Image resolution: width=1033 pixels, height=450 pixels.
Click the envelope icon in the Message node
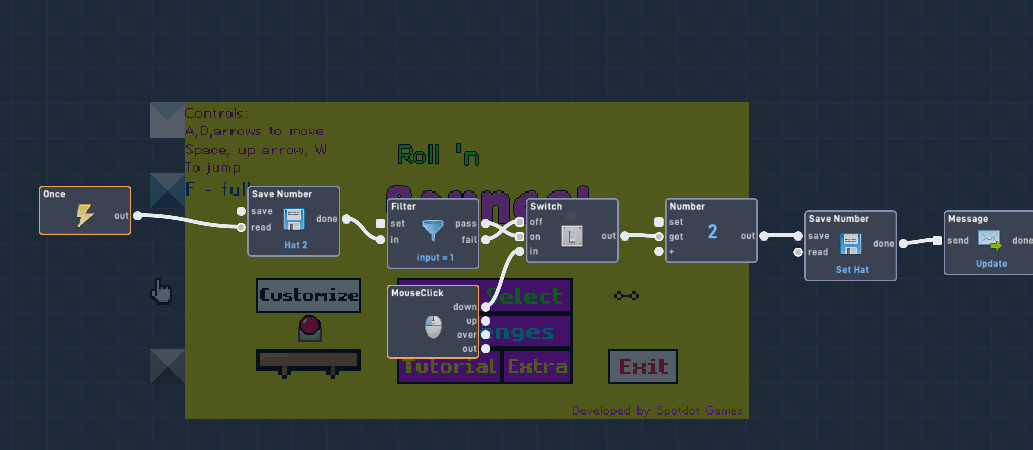[990, 240]
